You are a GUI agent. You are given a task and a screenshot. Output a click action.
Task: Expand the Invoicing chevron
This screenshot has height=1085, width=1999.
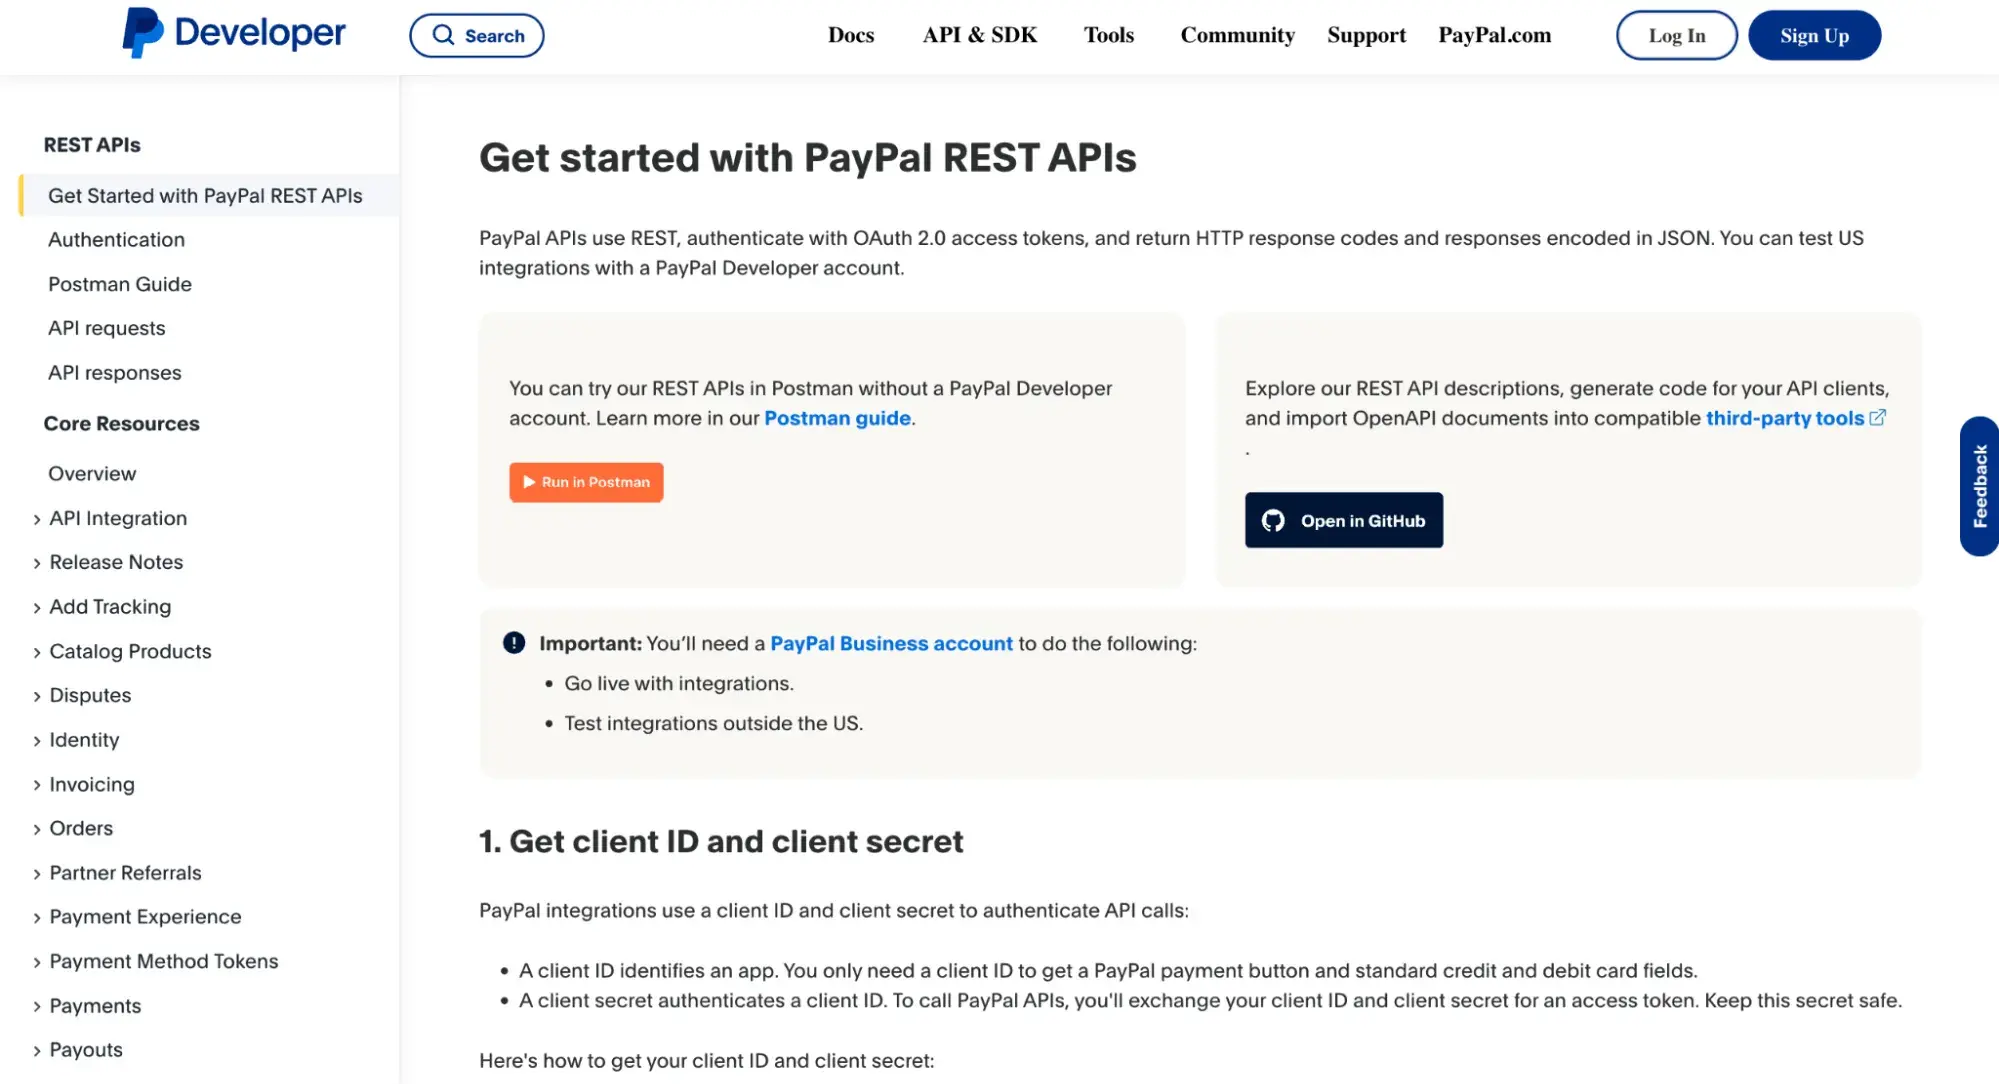37,785
